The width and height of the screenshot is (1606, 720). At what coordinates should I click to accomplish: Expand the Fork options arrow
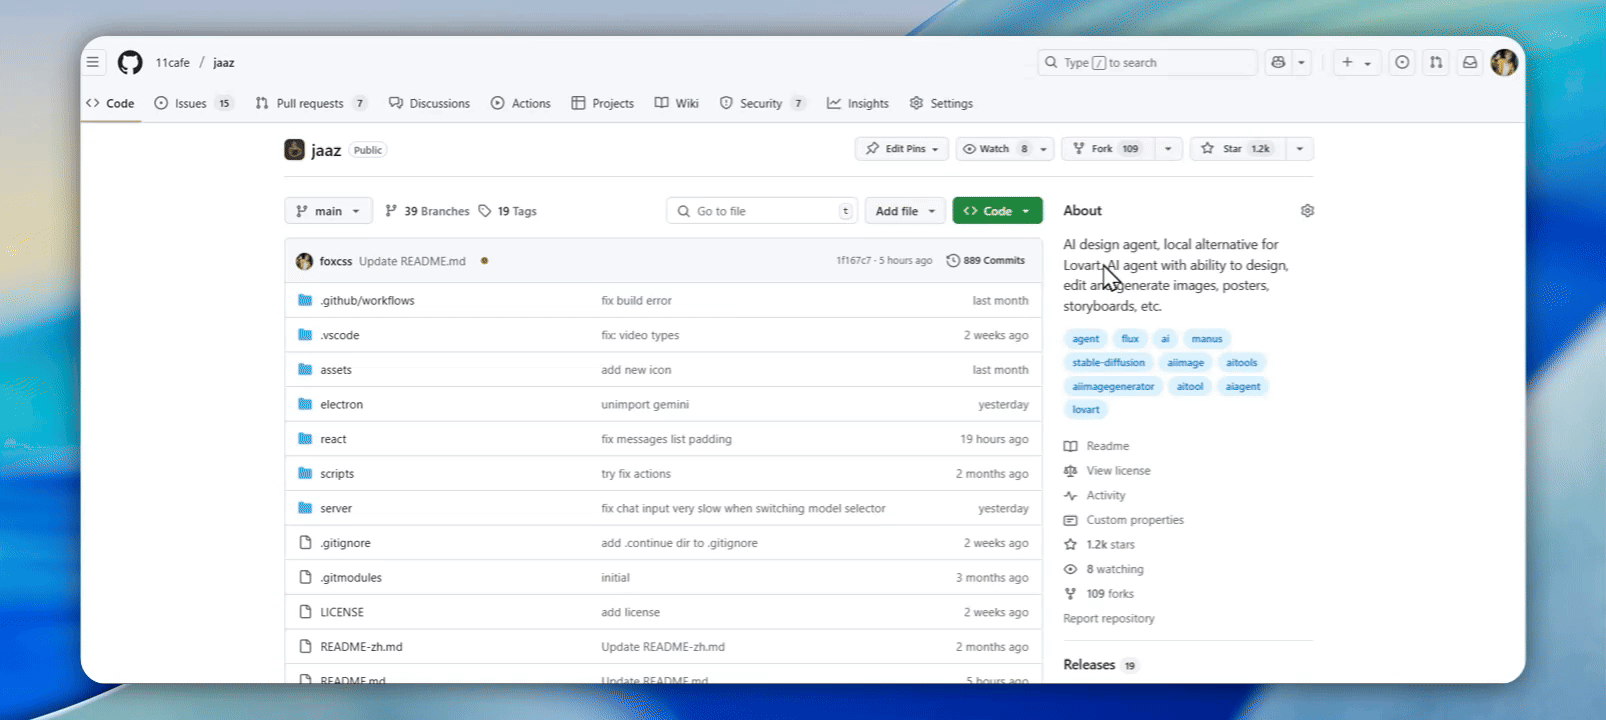[x=1168, y=149]
